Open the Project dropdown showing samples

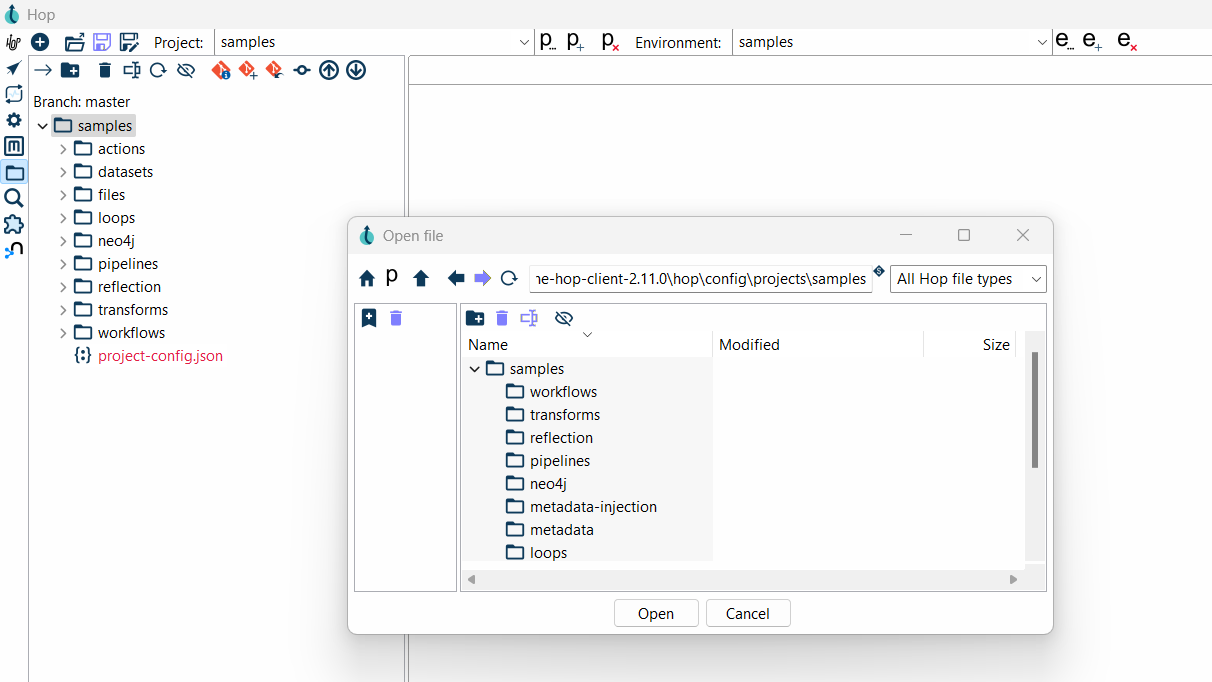(374, 42)
